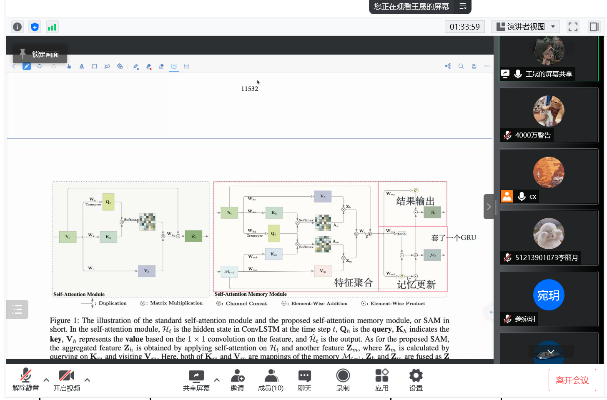Open the members list icon
This screenshot has width=607, height=400.
point(271,377)
